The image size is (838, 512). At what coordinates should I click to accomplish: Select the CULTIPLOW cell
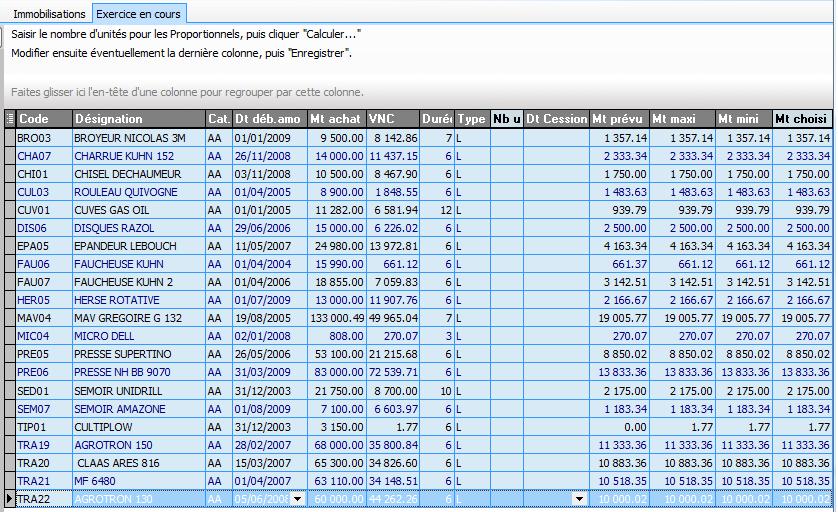pyautogui.click(x=138, y=427)
